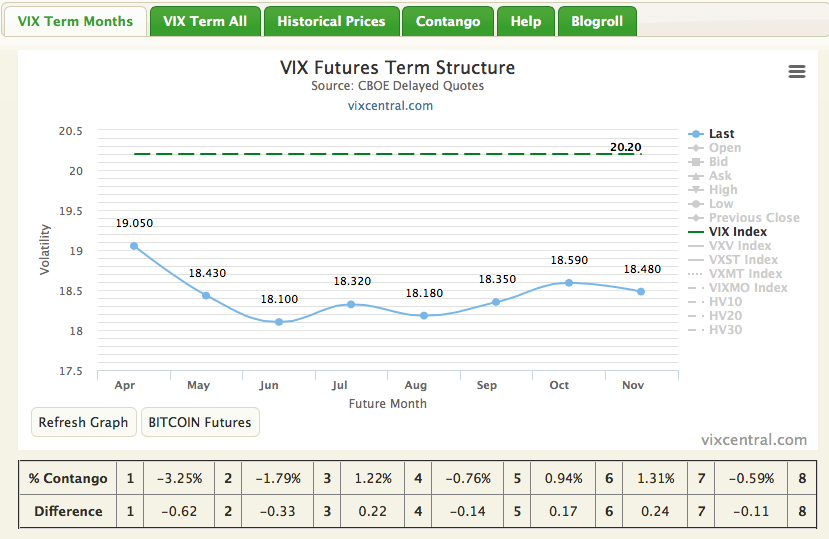829x539 pixels.
Task: Open the vixcentral.com link under chart title
Action: [x=390, y=105]
